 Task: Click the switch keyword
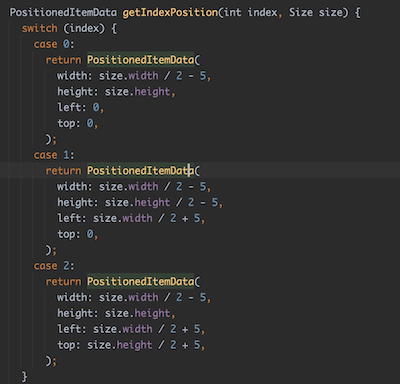point(40,28)
